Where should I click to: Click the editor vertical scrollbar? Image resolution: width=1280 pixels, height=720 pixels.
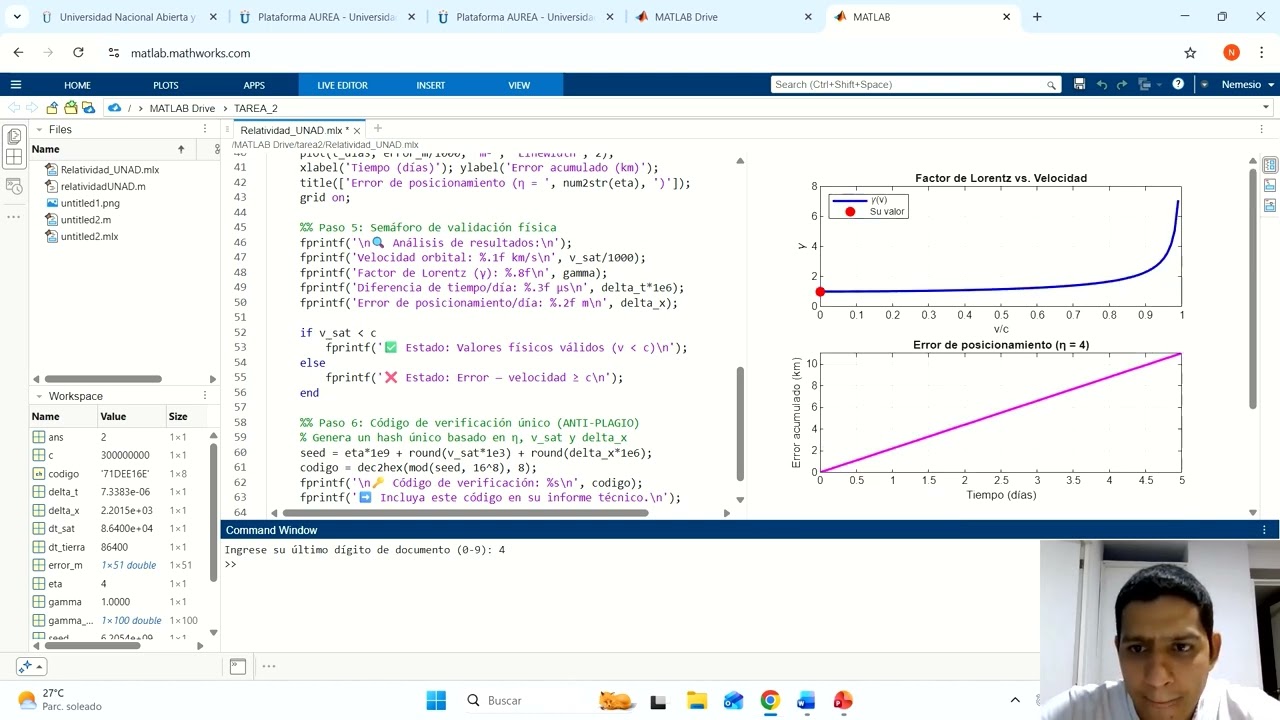pos(740,425)
